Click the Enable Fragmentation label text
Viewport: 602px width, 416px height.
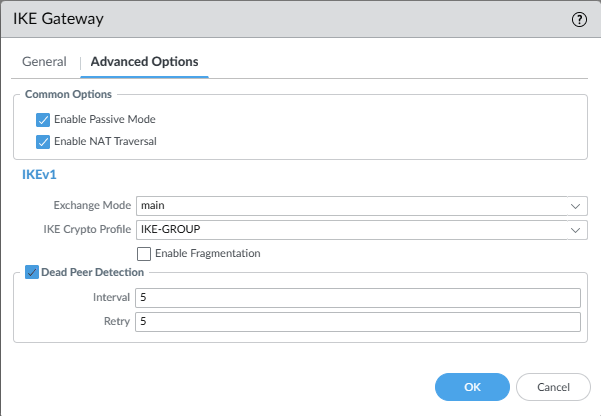point(207,254)
